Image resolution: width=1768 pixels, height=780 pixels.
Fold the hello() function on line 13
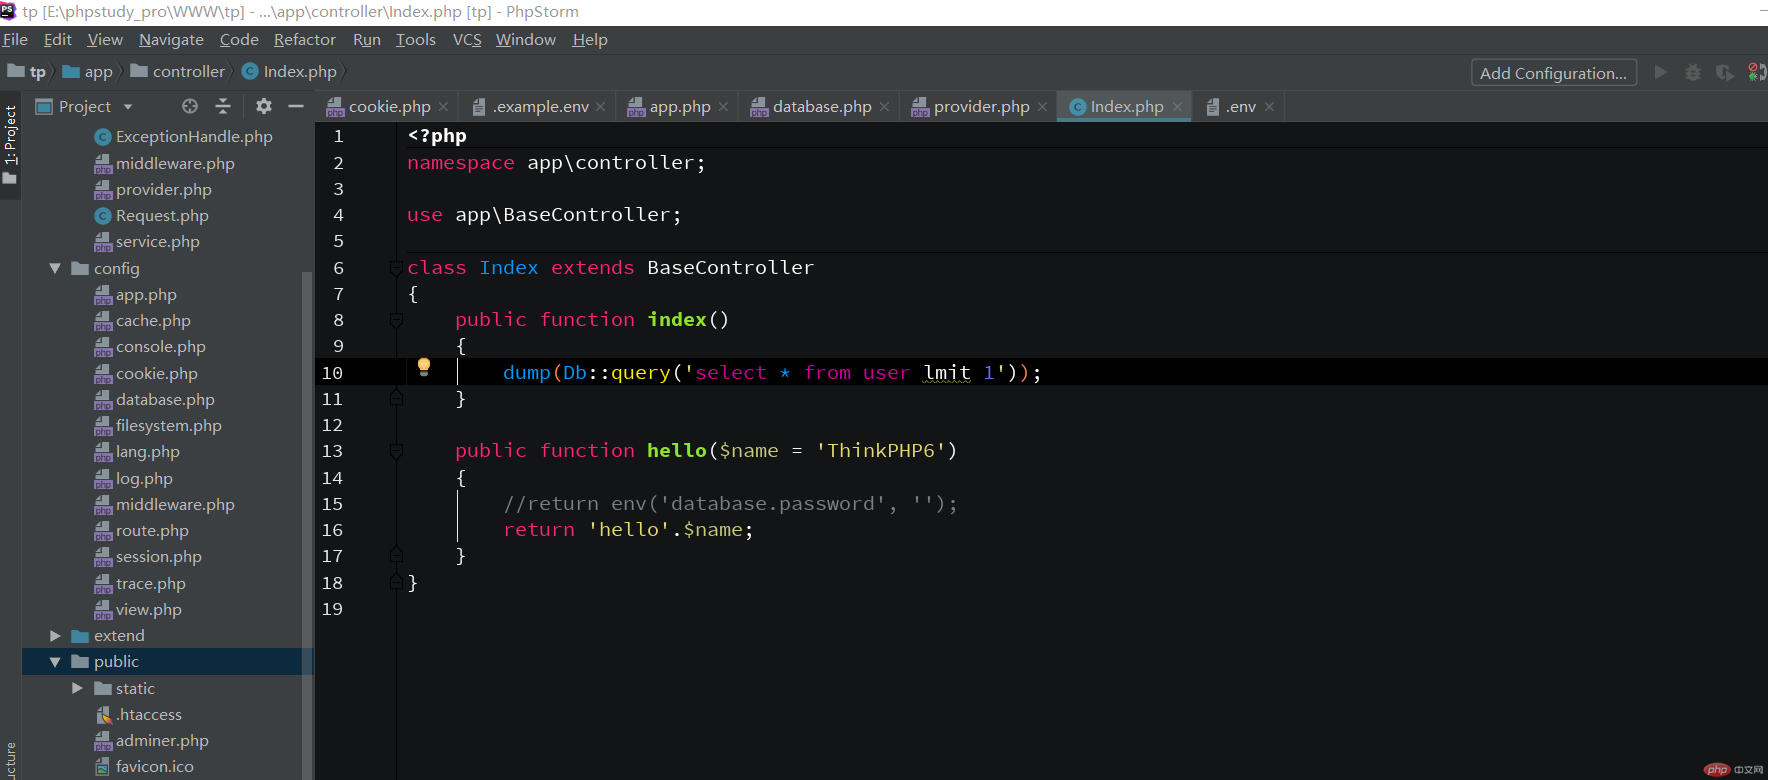(x=396, y=451)
